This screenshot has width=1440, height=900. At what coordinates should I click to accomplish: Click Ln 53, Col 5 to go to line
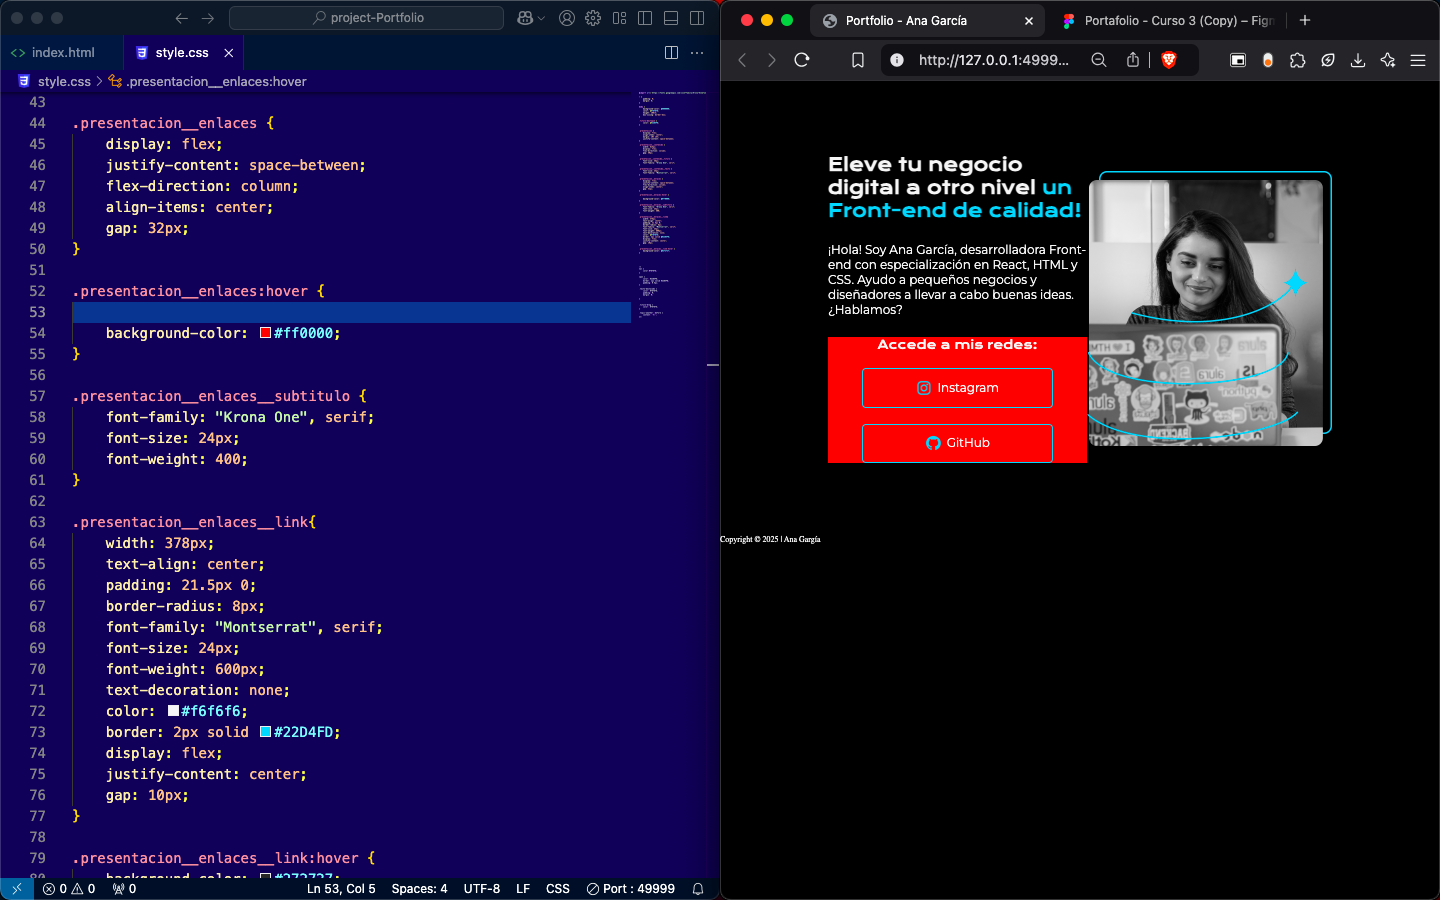(341, 888)
